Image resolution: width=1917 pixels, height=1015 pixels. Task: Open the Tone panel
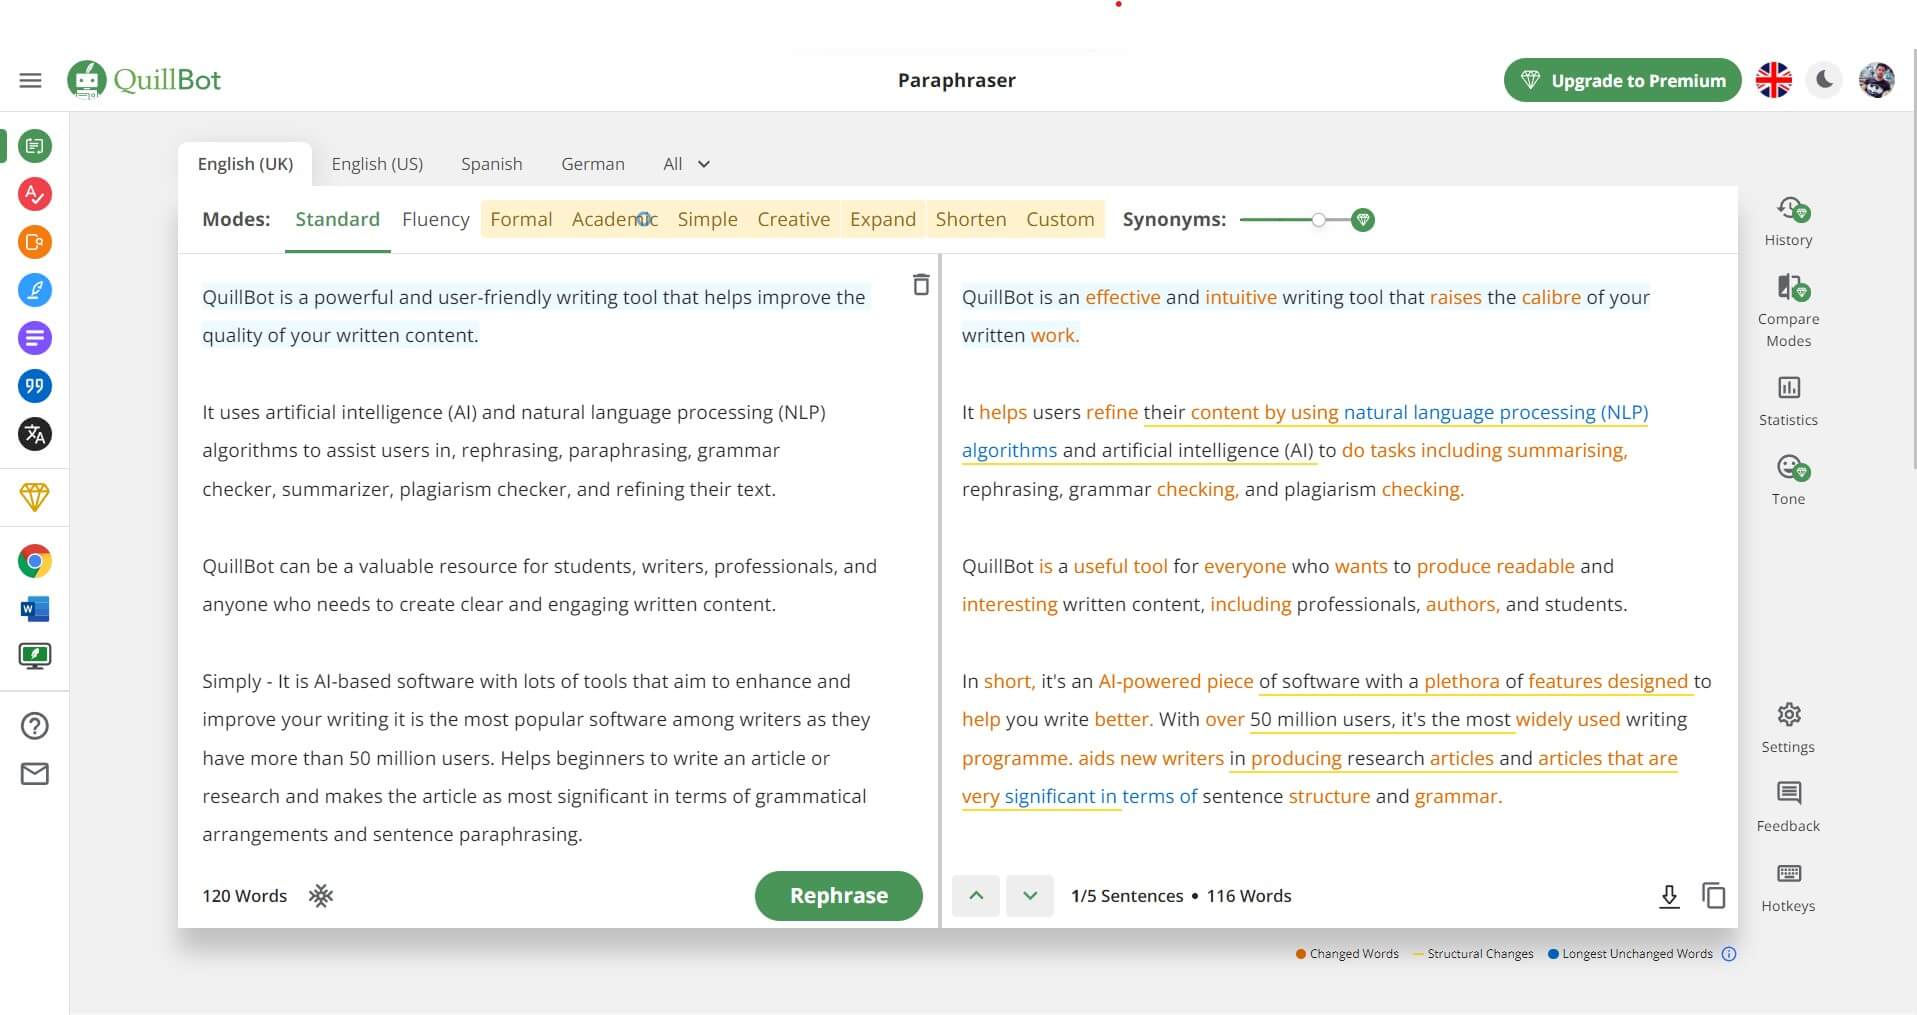[x=1788, y=480]
